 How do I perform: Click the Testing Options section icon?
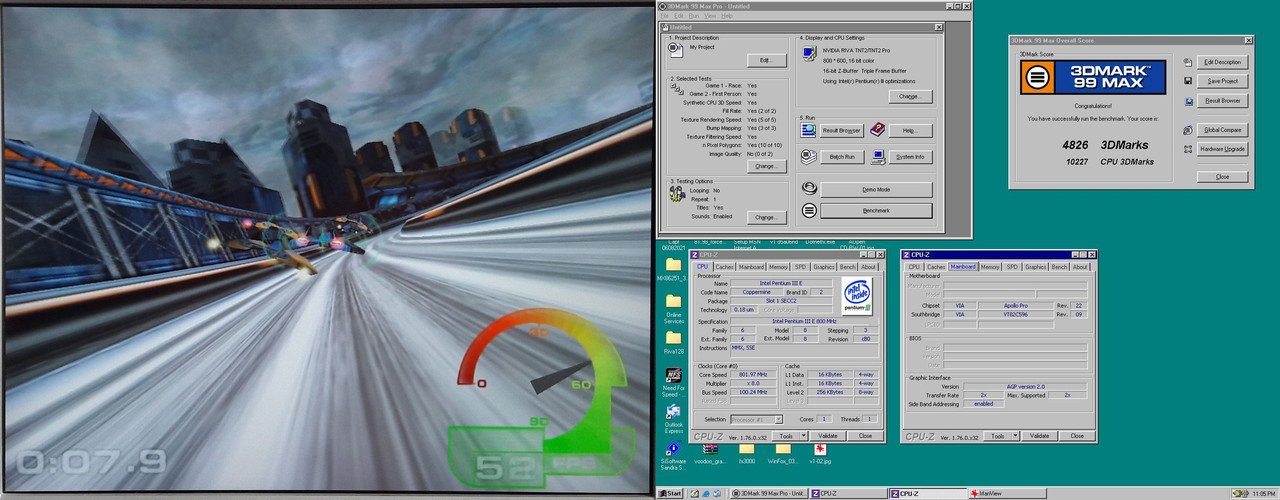click(677, 194)
